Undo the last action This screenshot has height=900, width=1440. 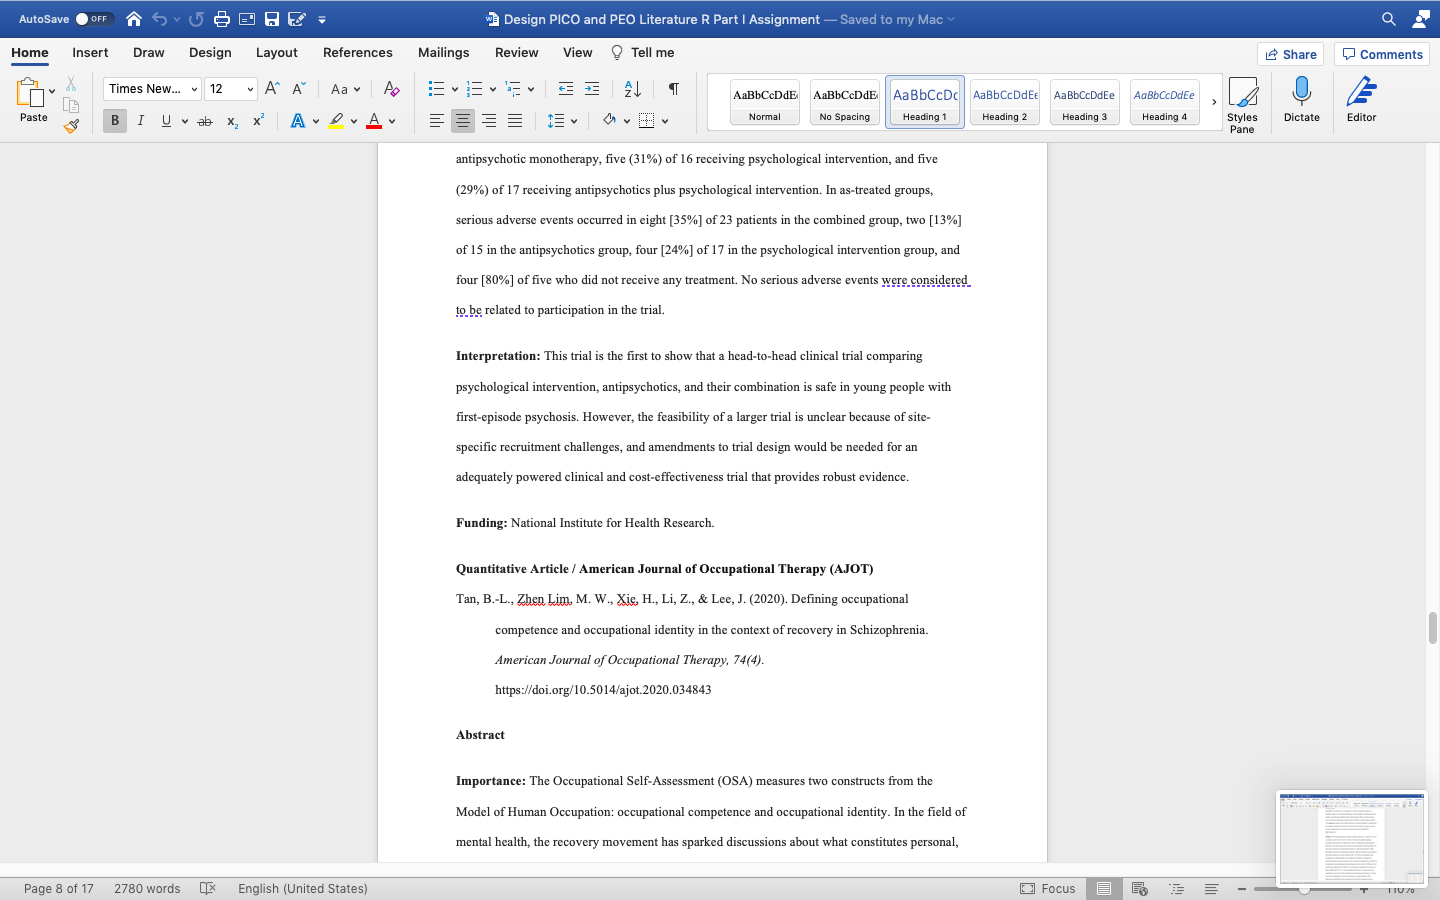coord(160,19)
